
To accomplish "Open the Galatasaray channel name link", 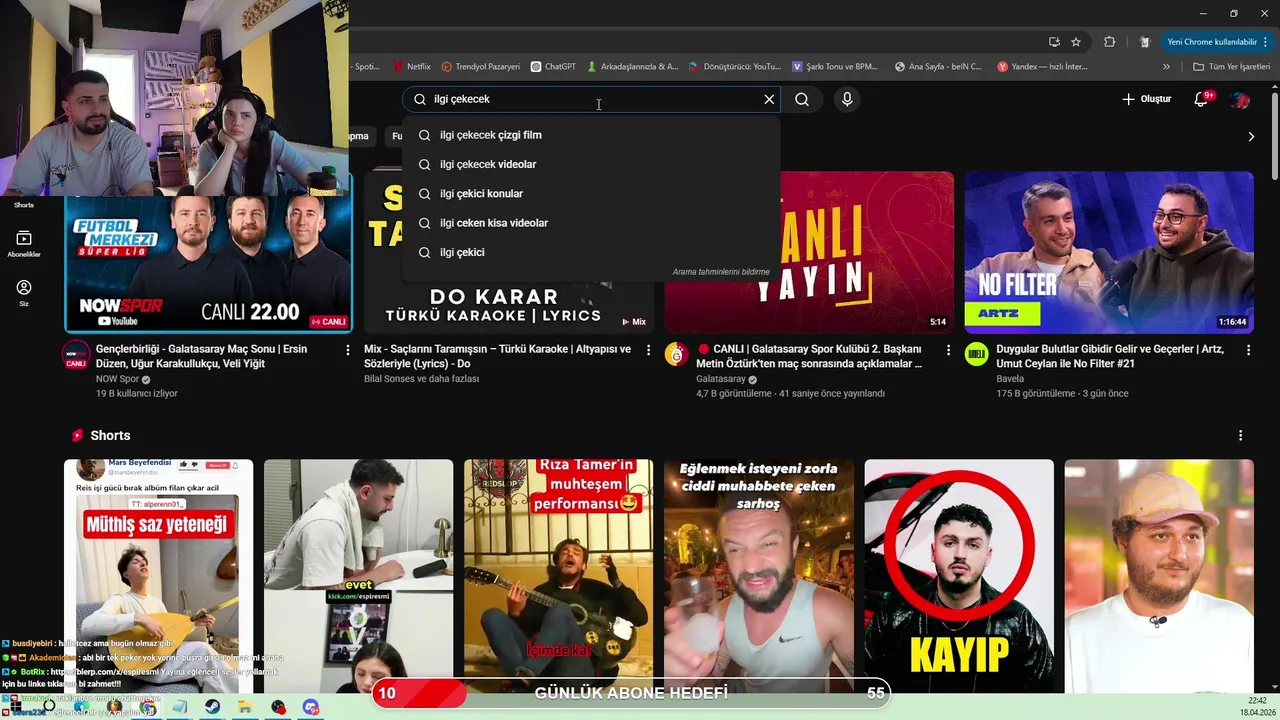I will pyautogui.click(x=721, y=379).
